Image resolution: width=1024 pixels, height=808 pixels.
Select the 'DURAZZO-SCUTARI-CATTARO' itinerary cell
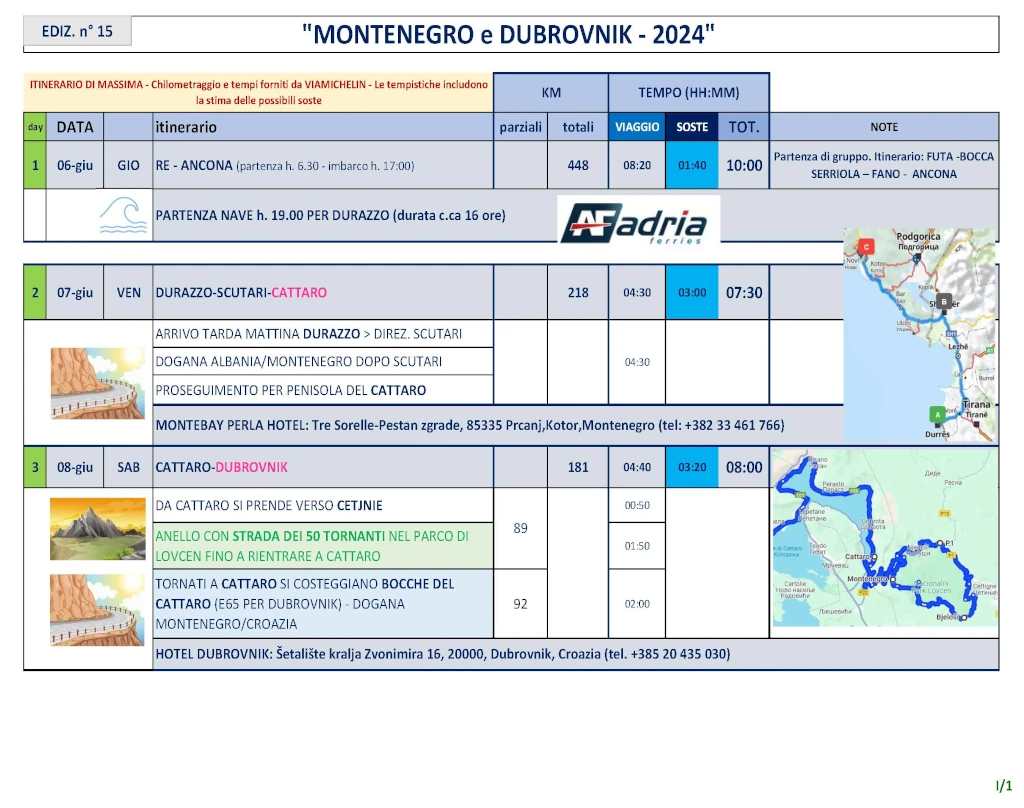point(323,293)
